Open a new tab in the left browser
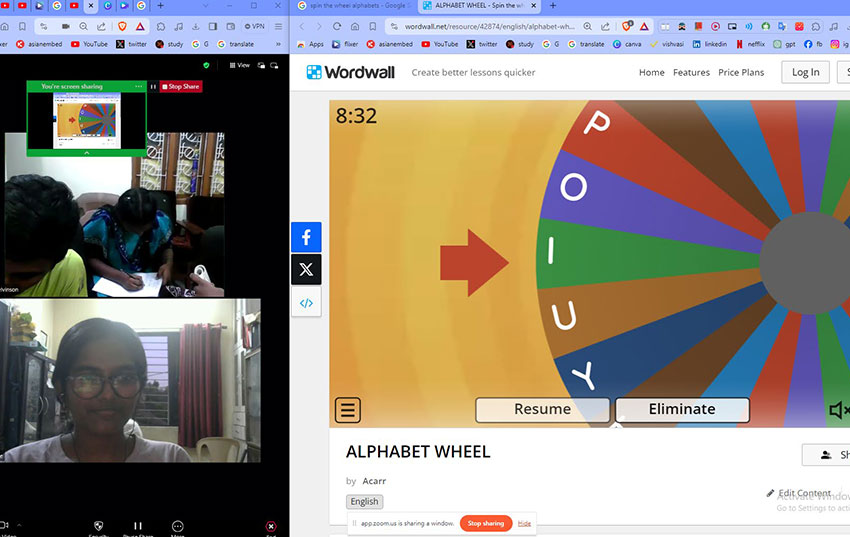Viewport: 850px width, 537px height. click(x=160, y=5)
